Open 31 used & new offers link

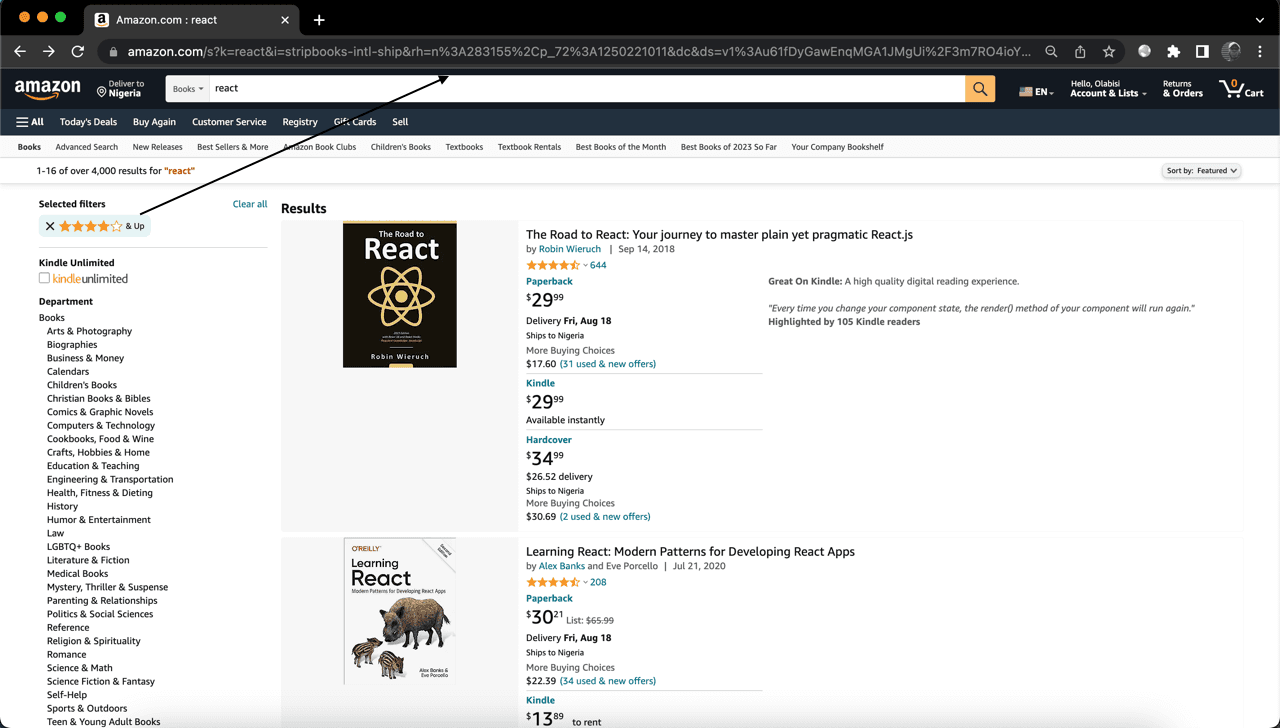point(608,364)
